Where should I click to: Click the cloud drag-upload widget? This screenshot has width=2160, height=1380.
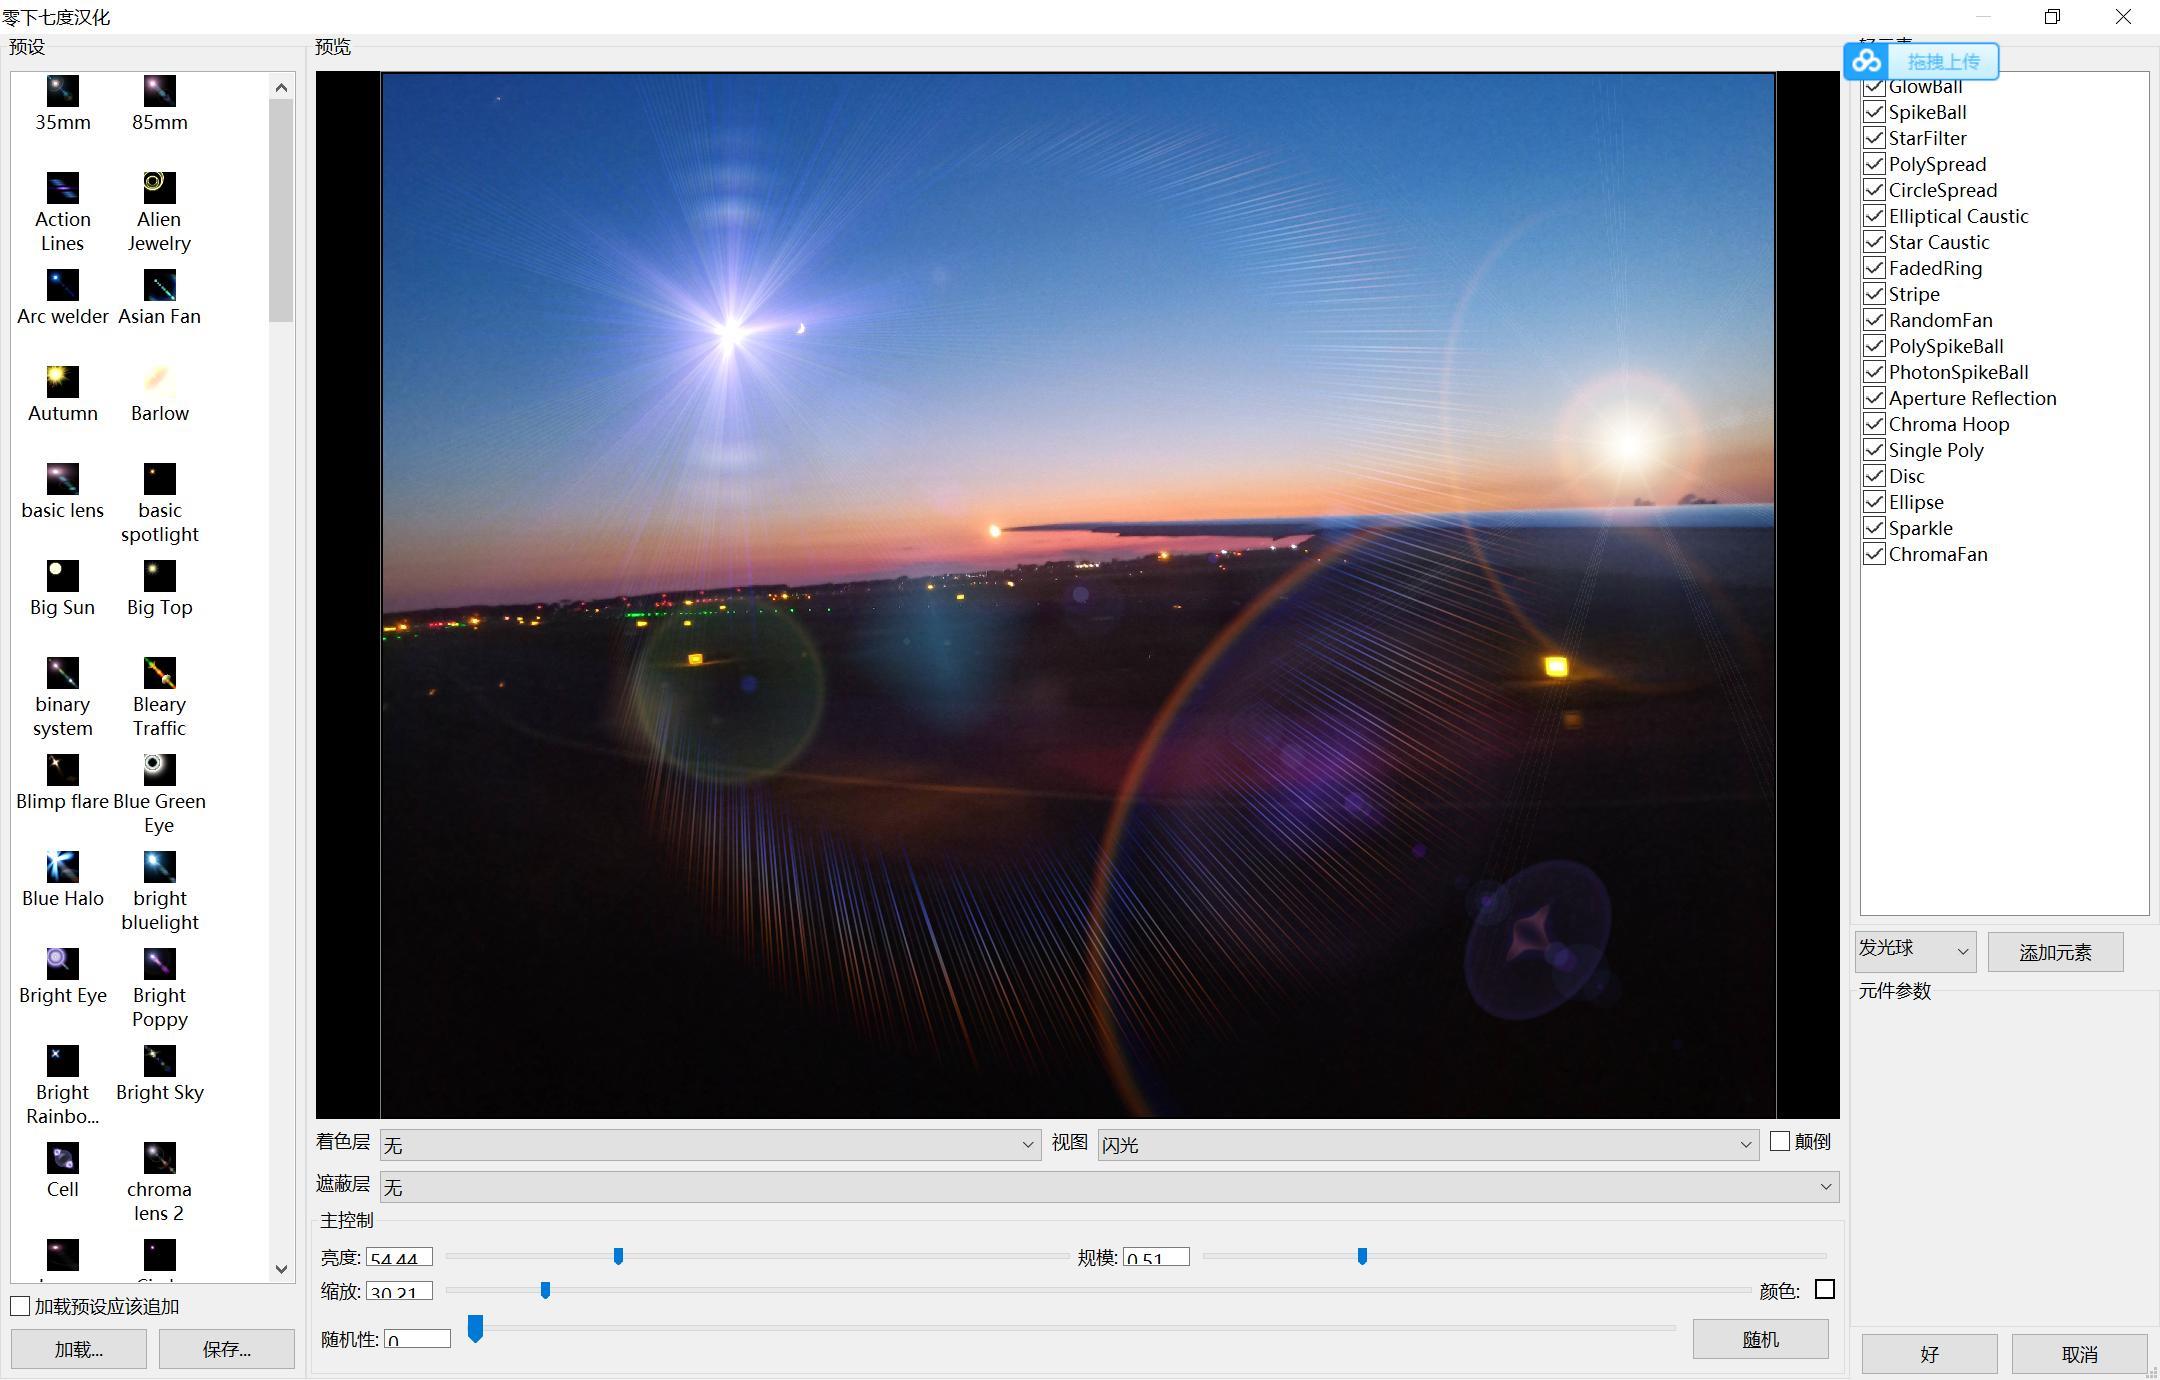[x=1921, y=61]
